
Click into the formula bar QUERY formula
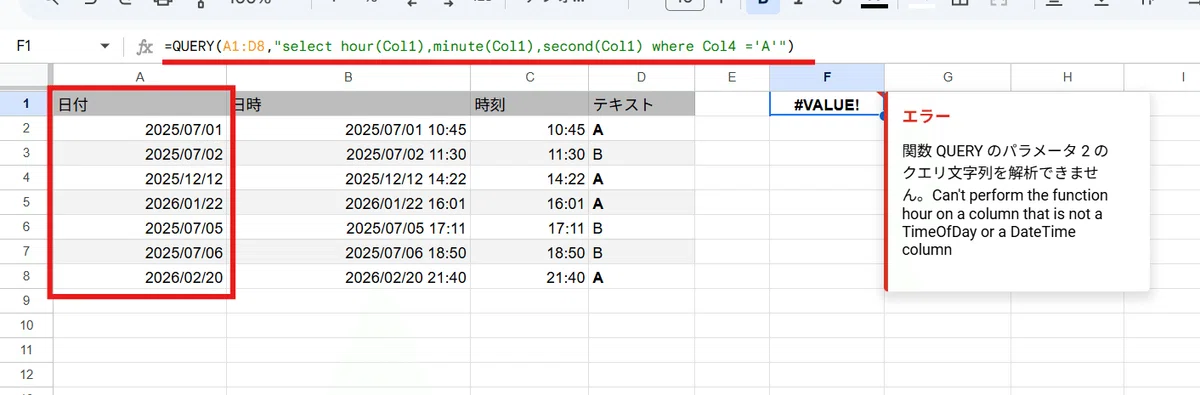pyautogui.click(x=479, y=46)
